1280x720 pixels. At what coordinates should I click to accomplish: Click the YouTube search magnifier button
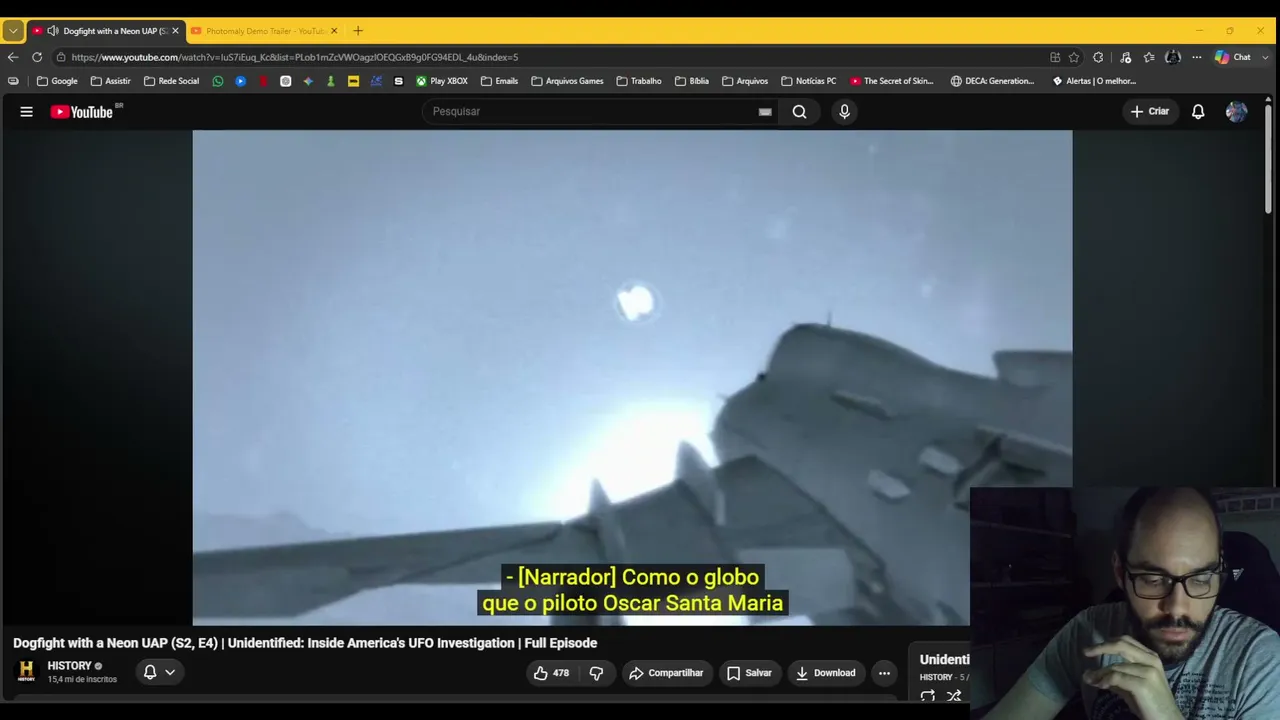(x=799, y=112)
